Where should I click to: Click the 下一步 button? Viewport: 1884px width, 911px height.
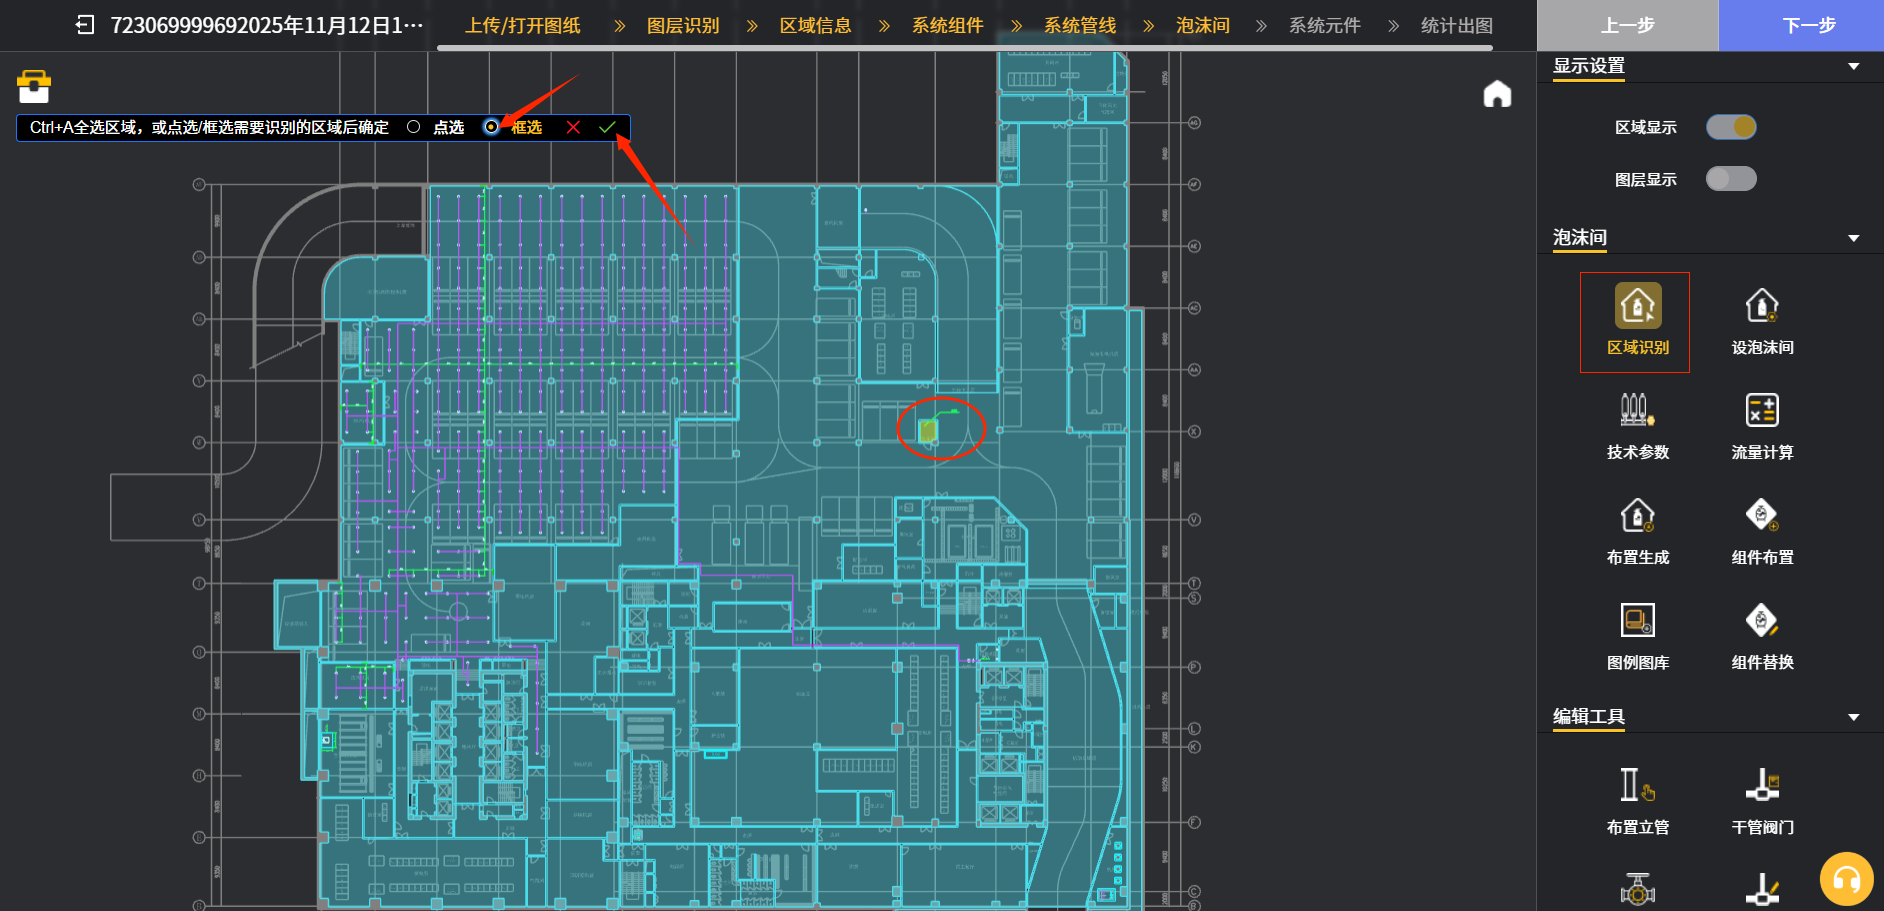coord(1808,26)
